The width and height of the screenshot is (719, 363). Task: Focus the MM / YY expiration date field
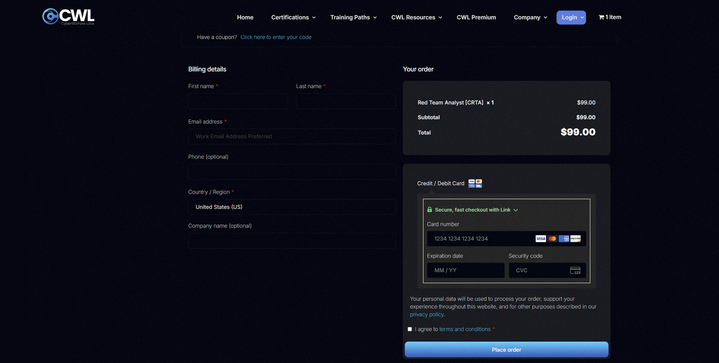tap(465, 270)
